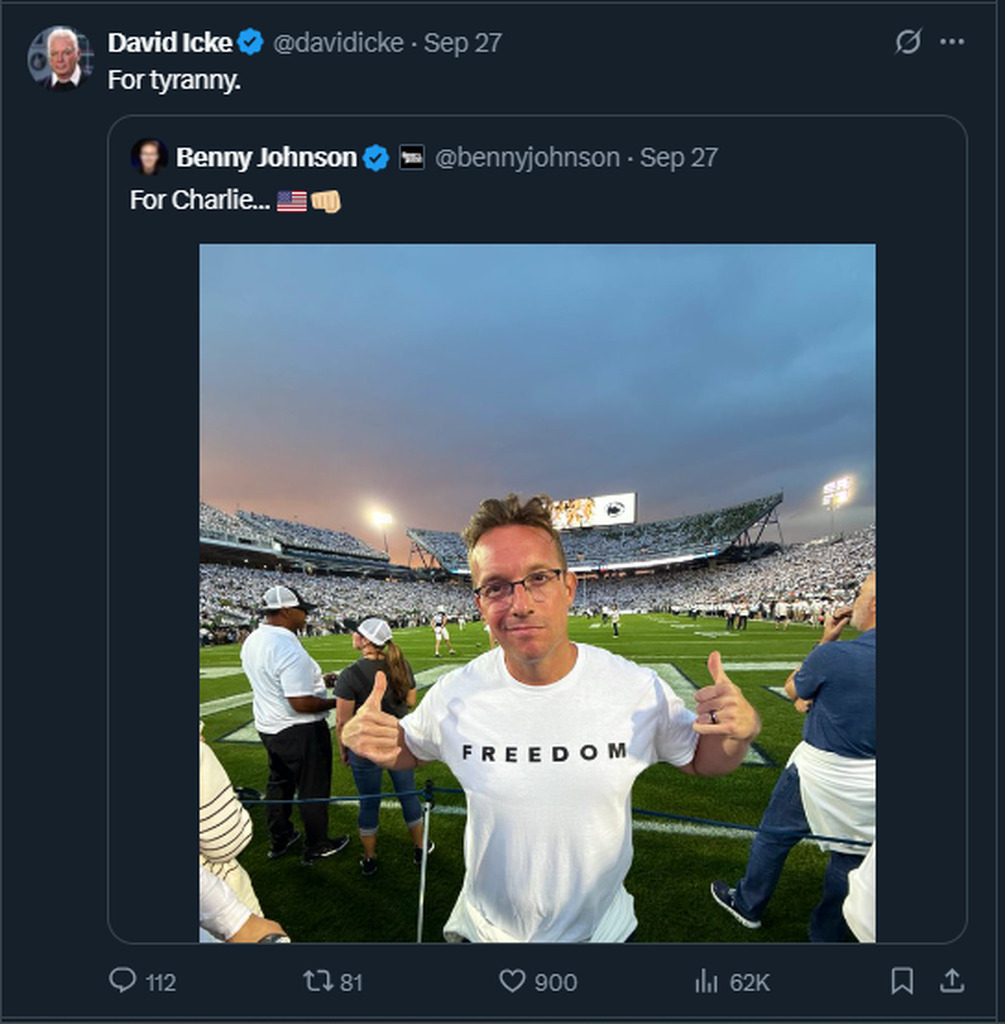Open Benny Johnson's small avatar in quote
The height and width of the screenshot is (1024, 1005).
[x=149, y=157]
